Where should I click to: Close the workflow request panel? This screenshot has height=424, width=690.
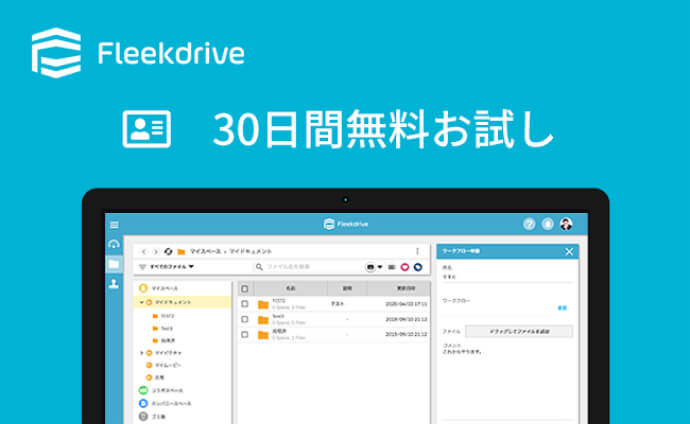click(569, 252)
